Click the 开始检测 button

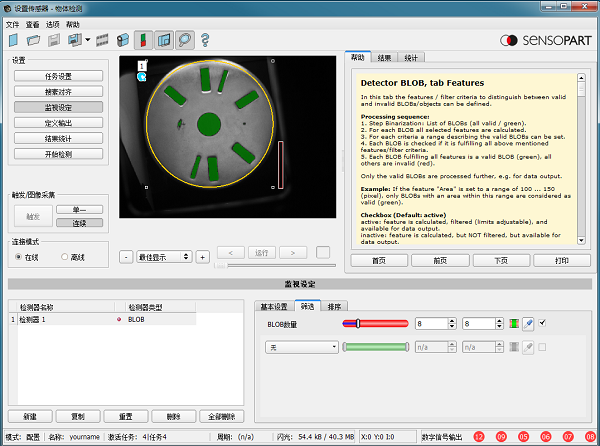(57, 154)
